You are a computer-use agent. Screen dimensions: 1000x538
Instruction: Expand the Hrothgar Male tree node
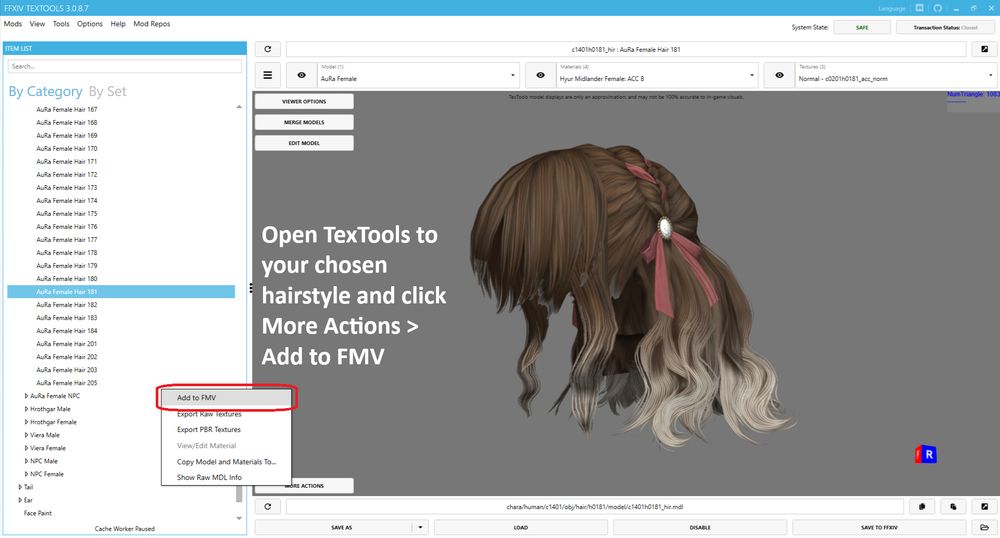tap(26, 409)
